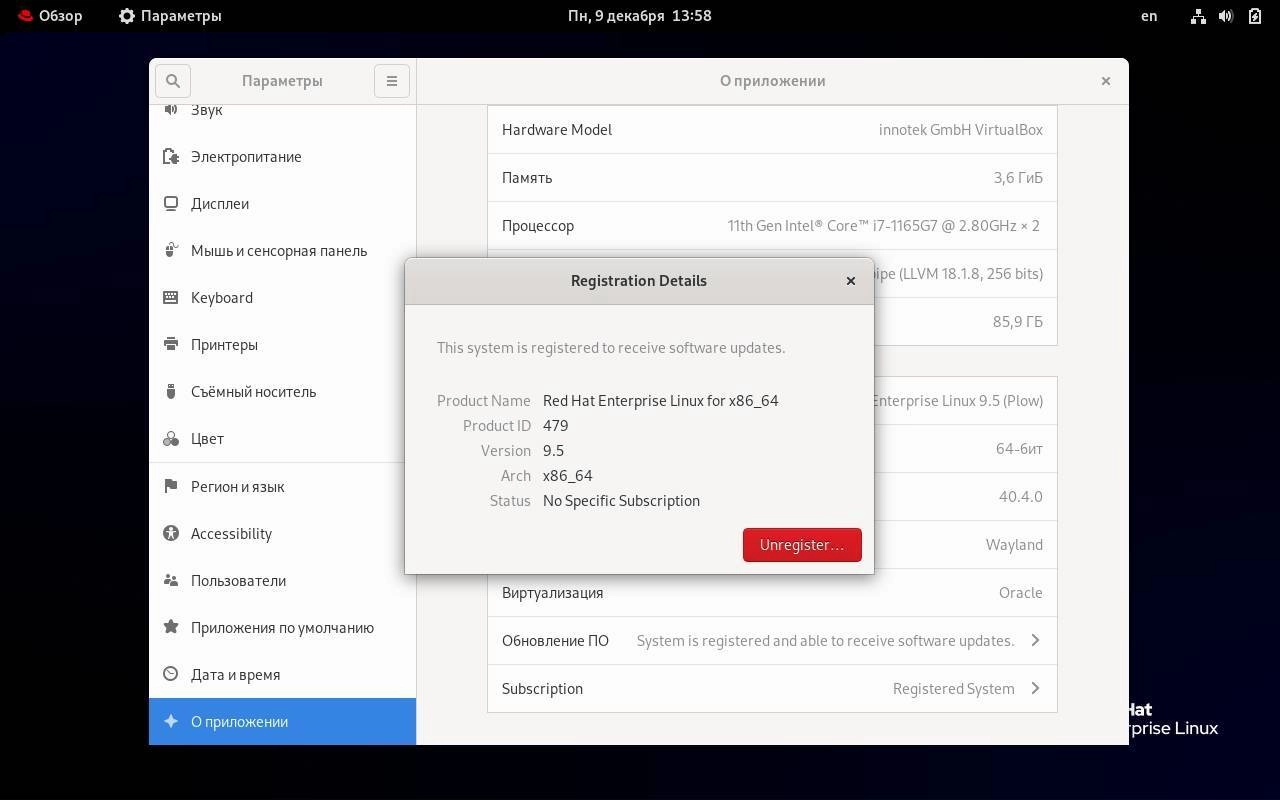1280x800 pixels.
Task: Open Обзор activities overview
Action: click(x=50, y=16)
